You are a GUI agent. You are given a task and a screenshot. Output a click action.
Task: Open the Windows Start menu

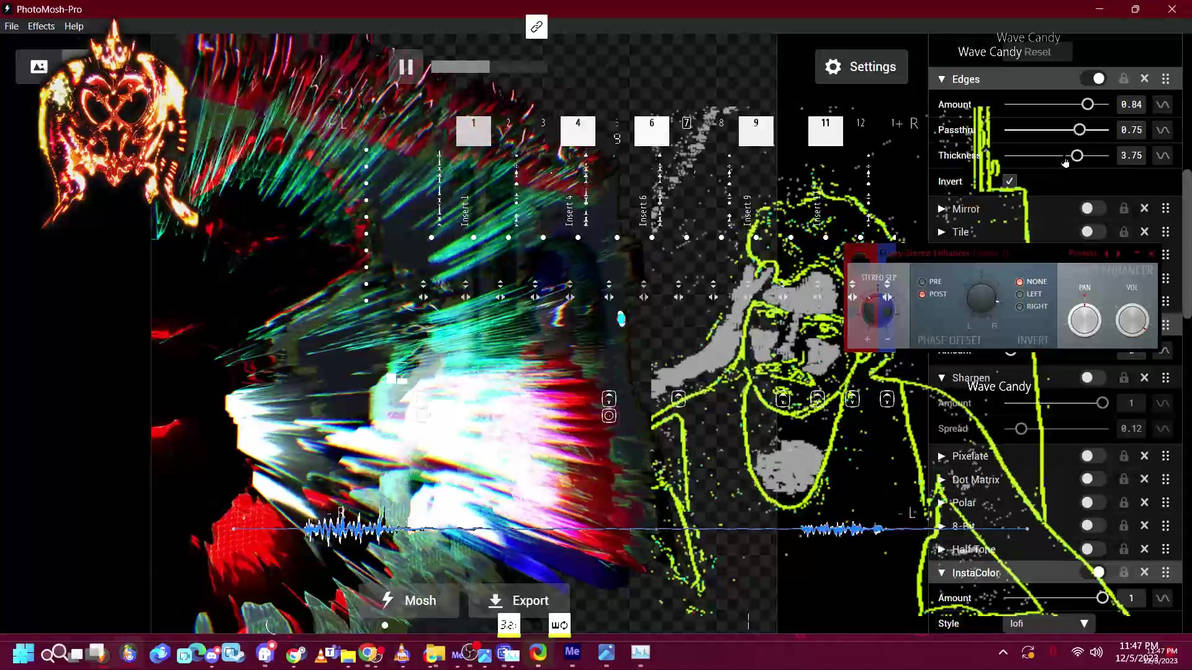[23, 653]
